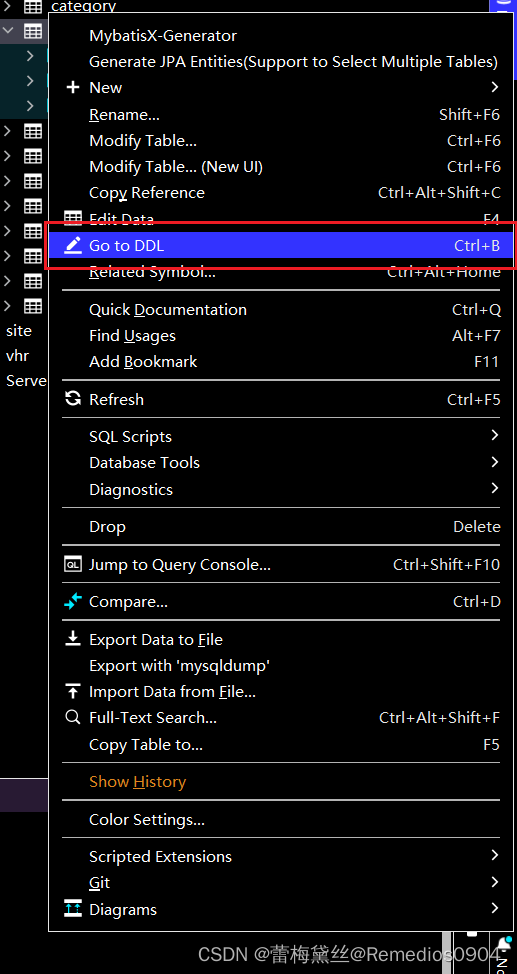Collapse the selected expanded table node
Viewport: 517px width, 974px height.
point(8,30)
